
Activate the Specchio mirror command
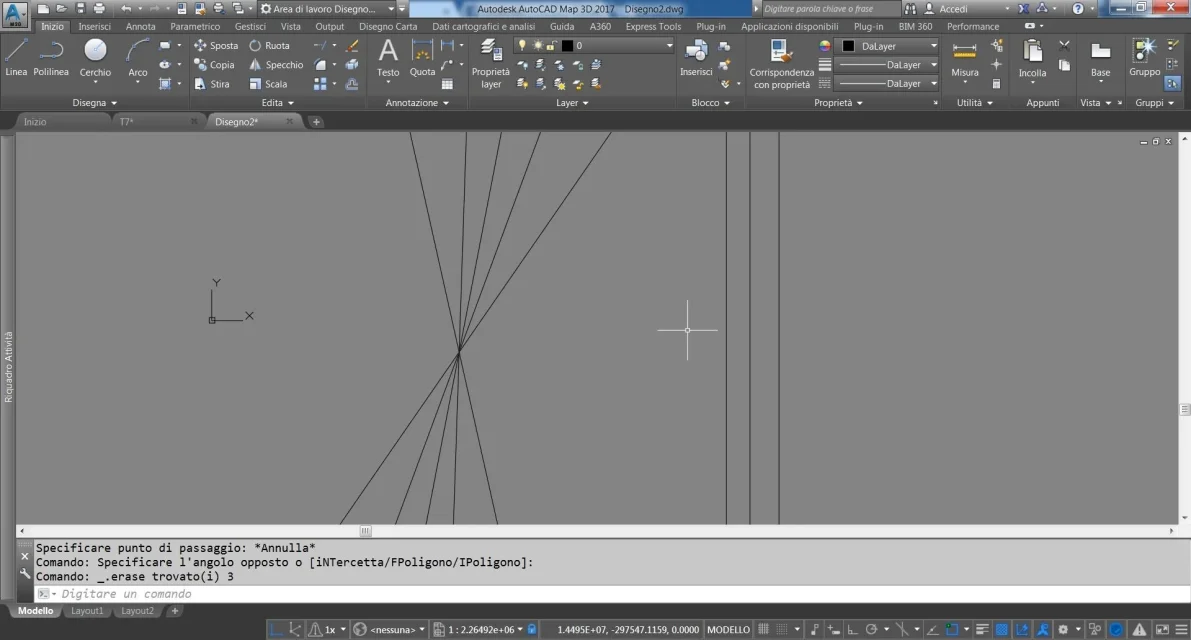point(276,65)
